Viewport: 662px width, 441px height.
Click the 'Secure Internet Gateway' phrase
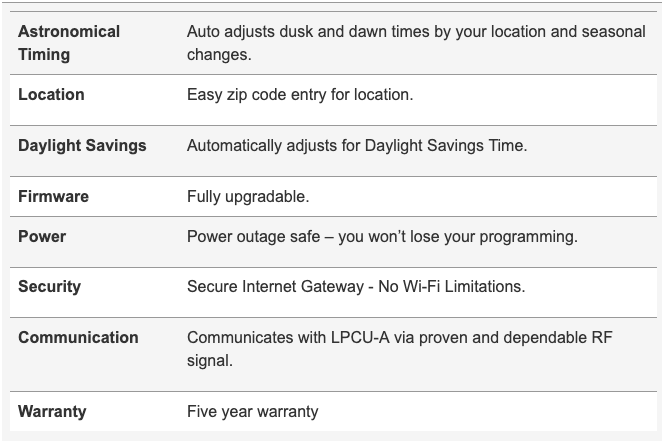[x=271, y=287]
